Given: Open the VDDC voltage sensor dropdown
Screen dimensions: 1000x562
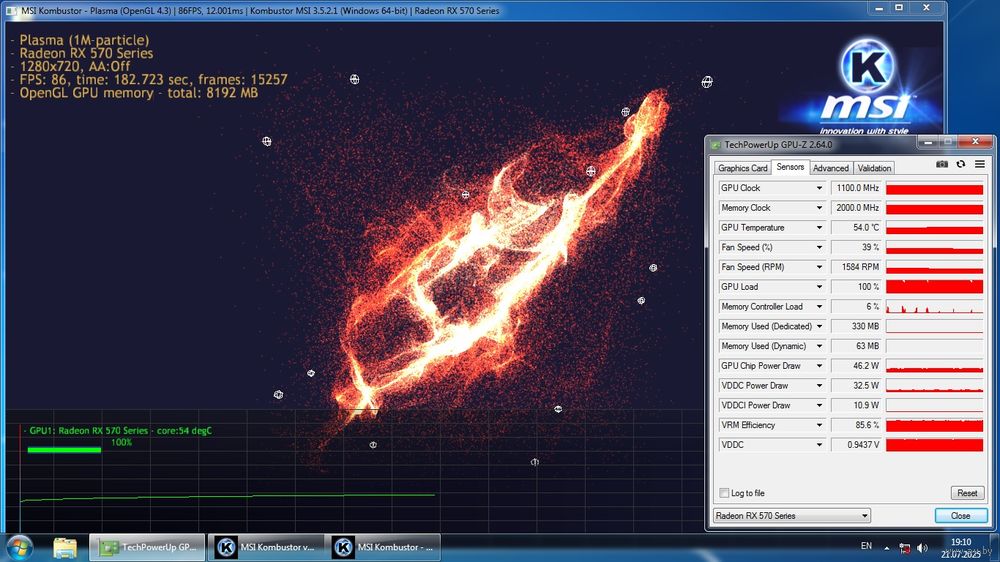Looking at the screenshot, I should [x=820, y=445].
